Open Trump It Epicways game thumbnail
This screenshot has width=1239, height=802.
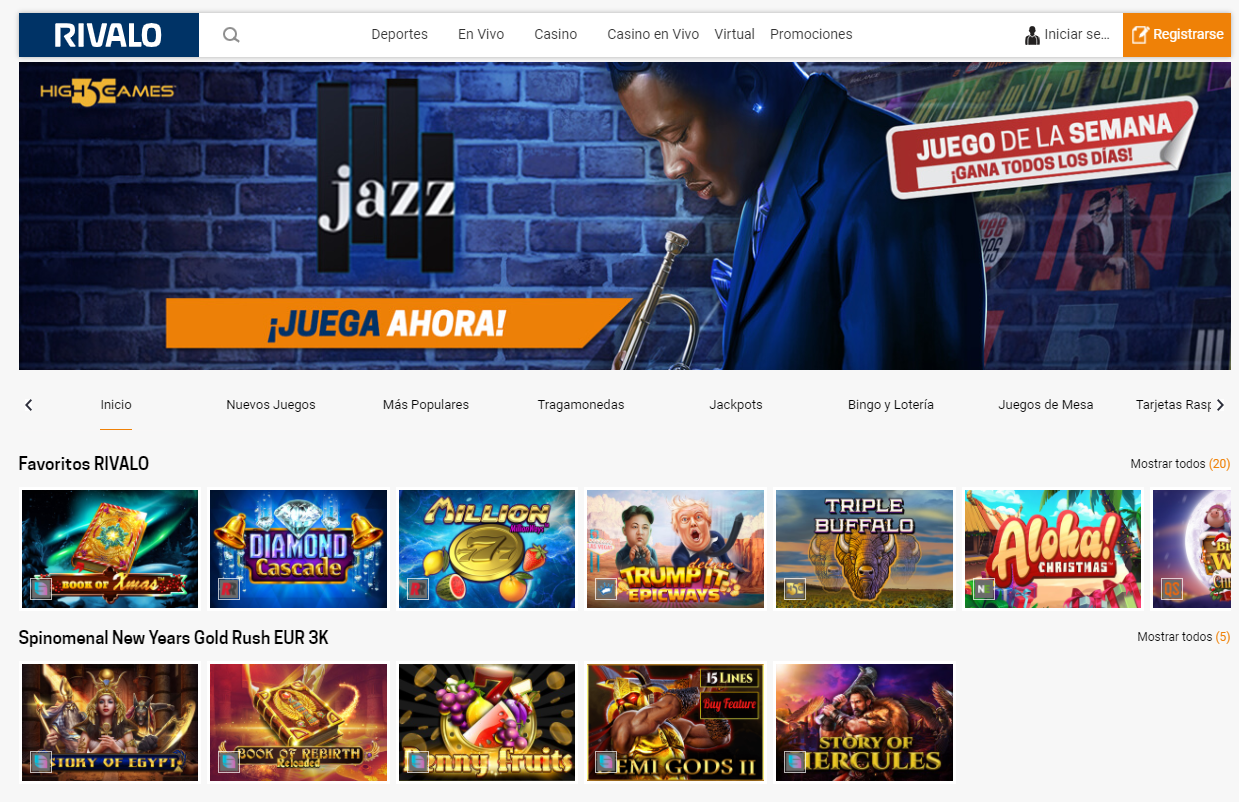click(675, 549)
